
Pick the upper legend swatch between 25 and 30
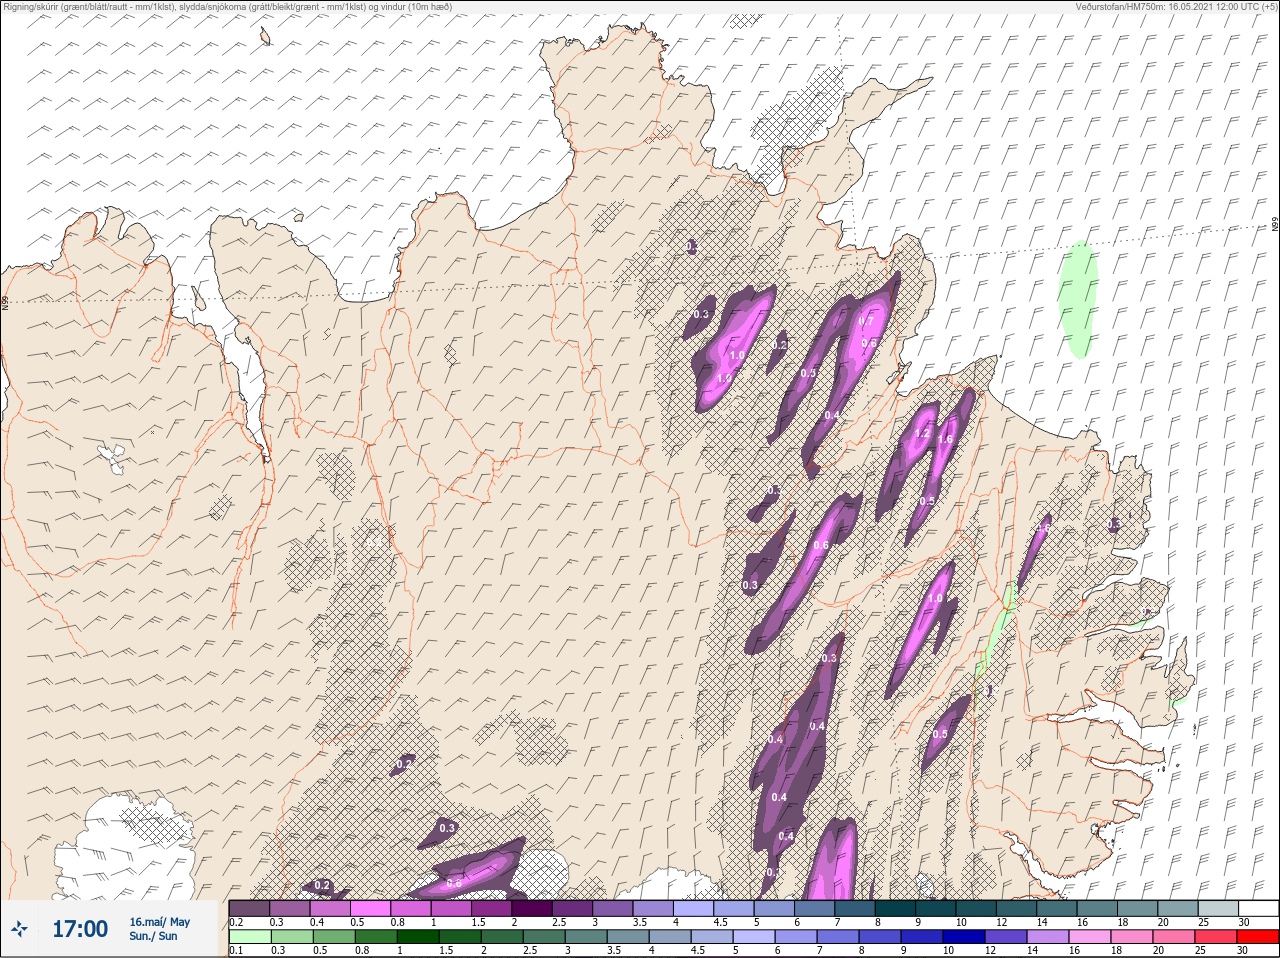(1218, 908)
